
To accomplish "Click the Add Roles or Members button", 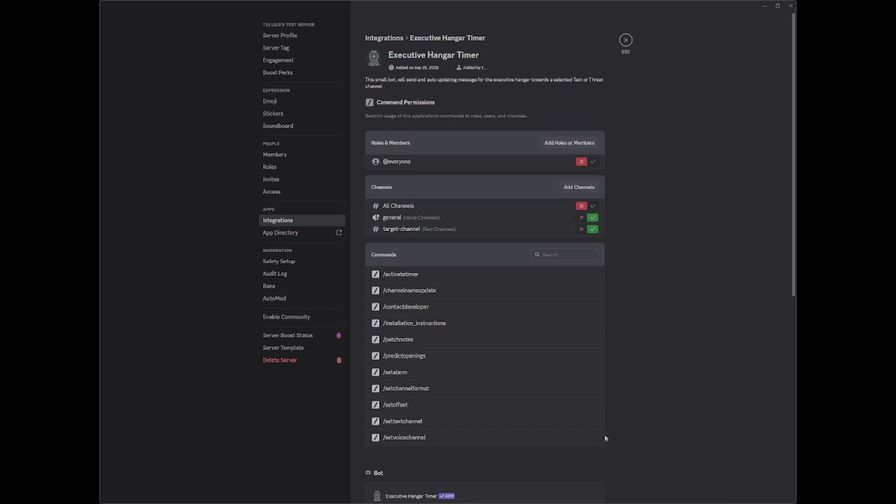I will pyautogui.click(x=569, y=143).
